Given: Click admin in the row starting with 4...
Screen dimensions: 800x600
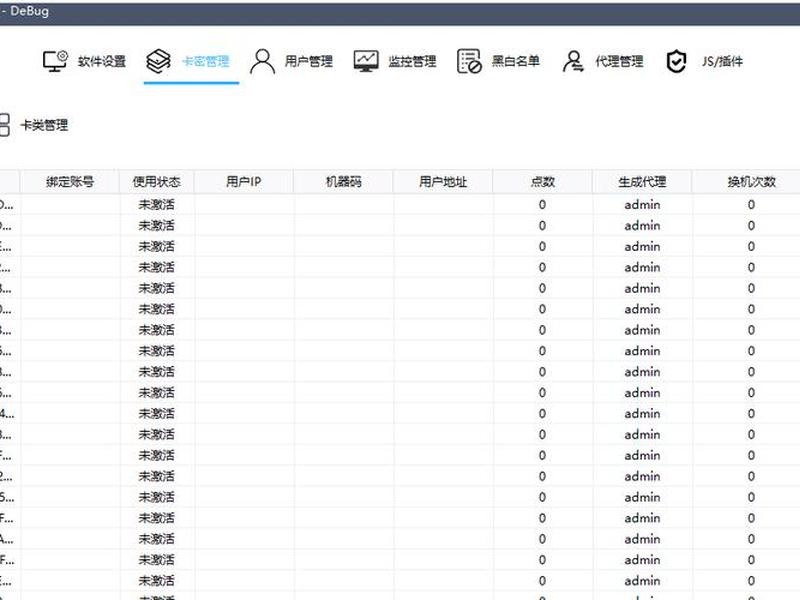Looking at the screenshot, I should tap(642, 413).
